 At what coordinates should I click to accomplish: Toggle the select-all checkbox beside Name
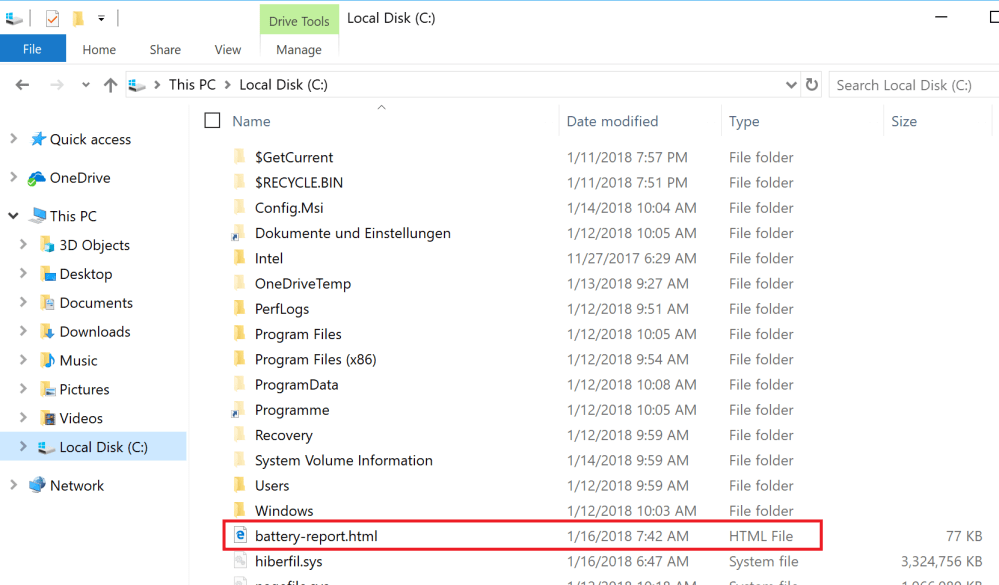212,121
